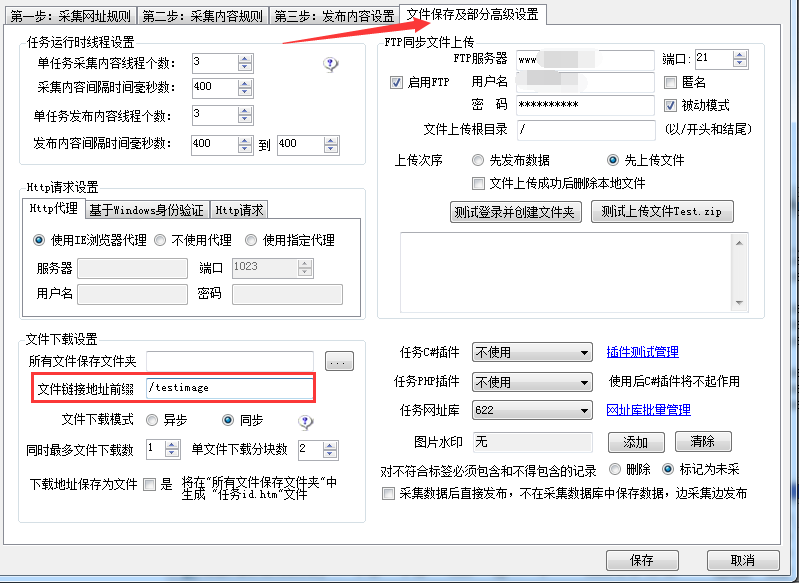Screen dimensions: 799x583
Task: Click the 文件上传根目录 input field
Action: tap(586, 130)
